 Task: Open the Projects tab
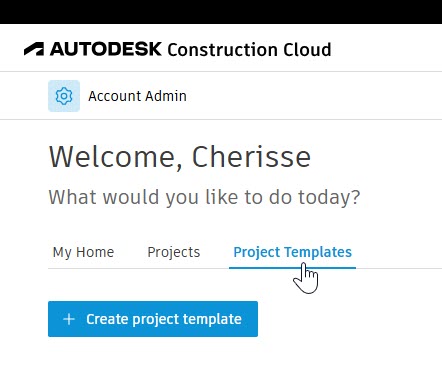(x=174, y=252)
